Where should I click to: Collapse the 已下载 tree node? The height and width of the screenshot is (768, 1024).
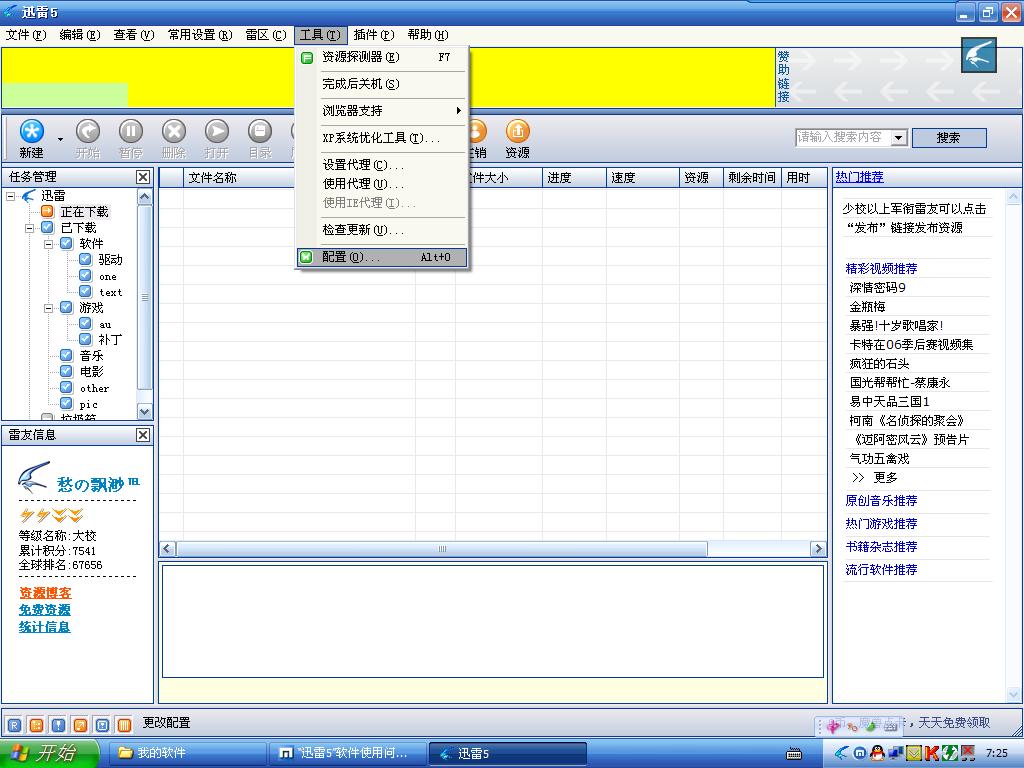coord(29,228)
